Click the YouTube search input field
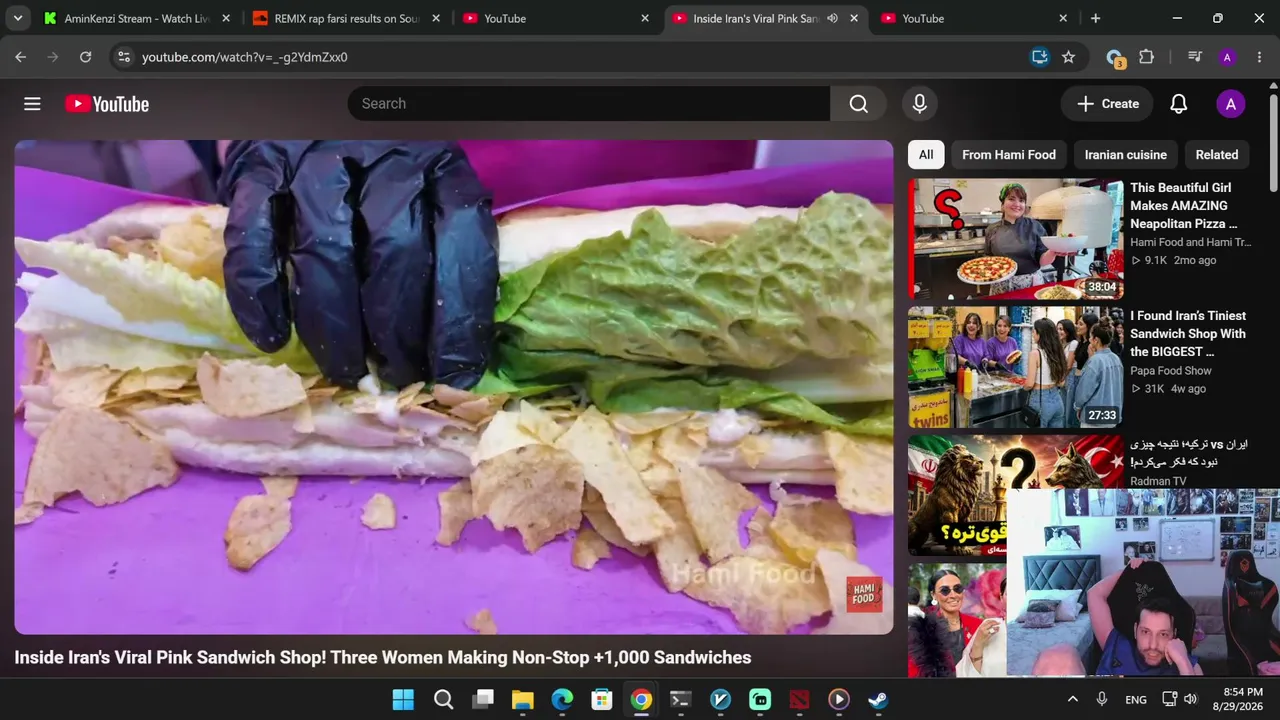 (589, 104)
